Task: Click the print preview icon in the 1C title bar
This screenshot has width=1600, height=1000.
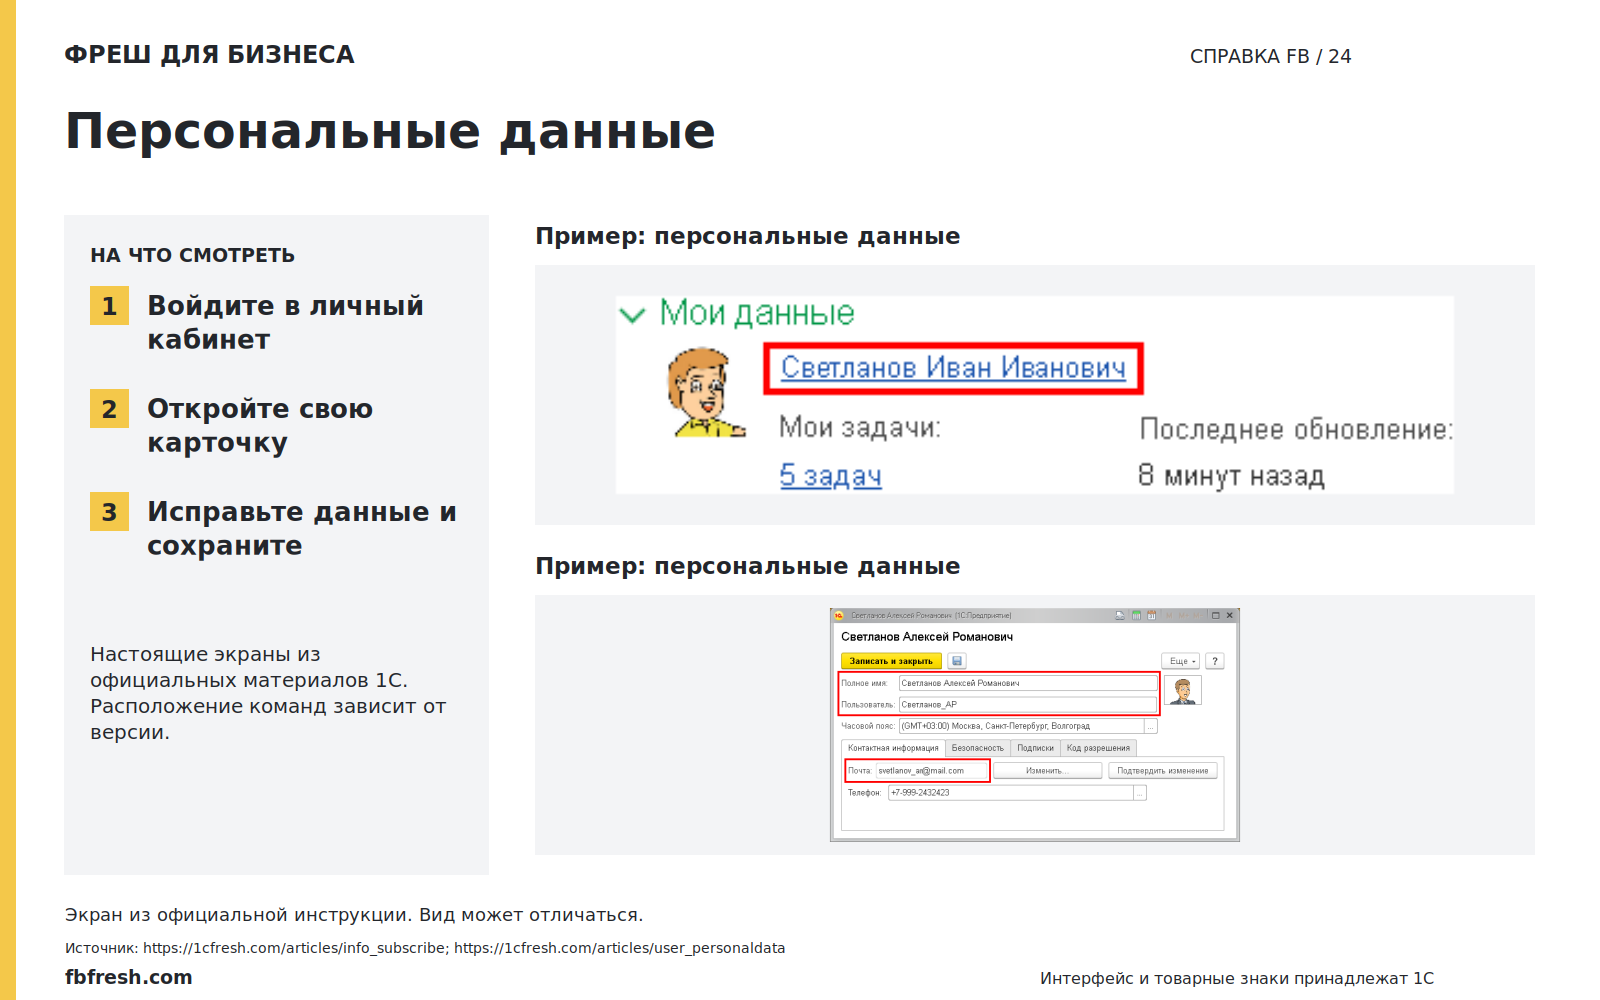Action: click(x=1120, y=615)
